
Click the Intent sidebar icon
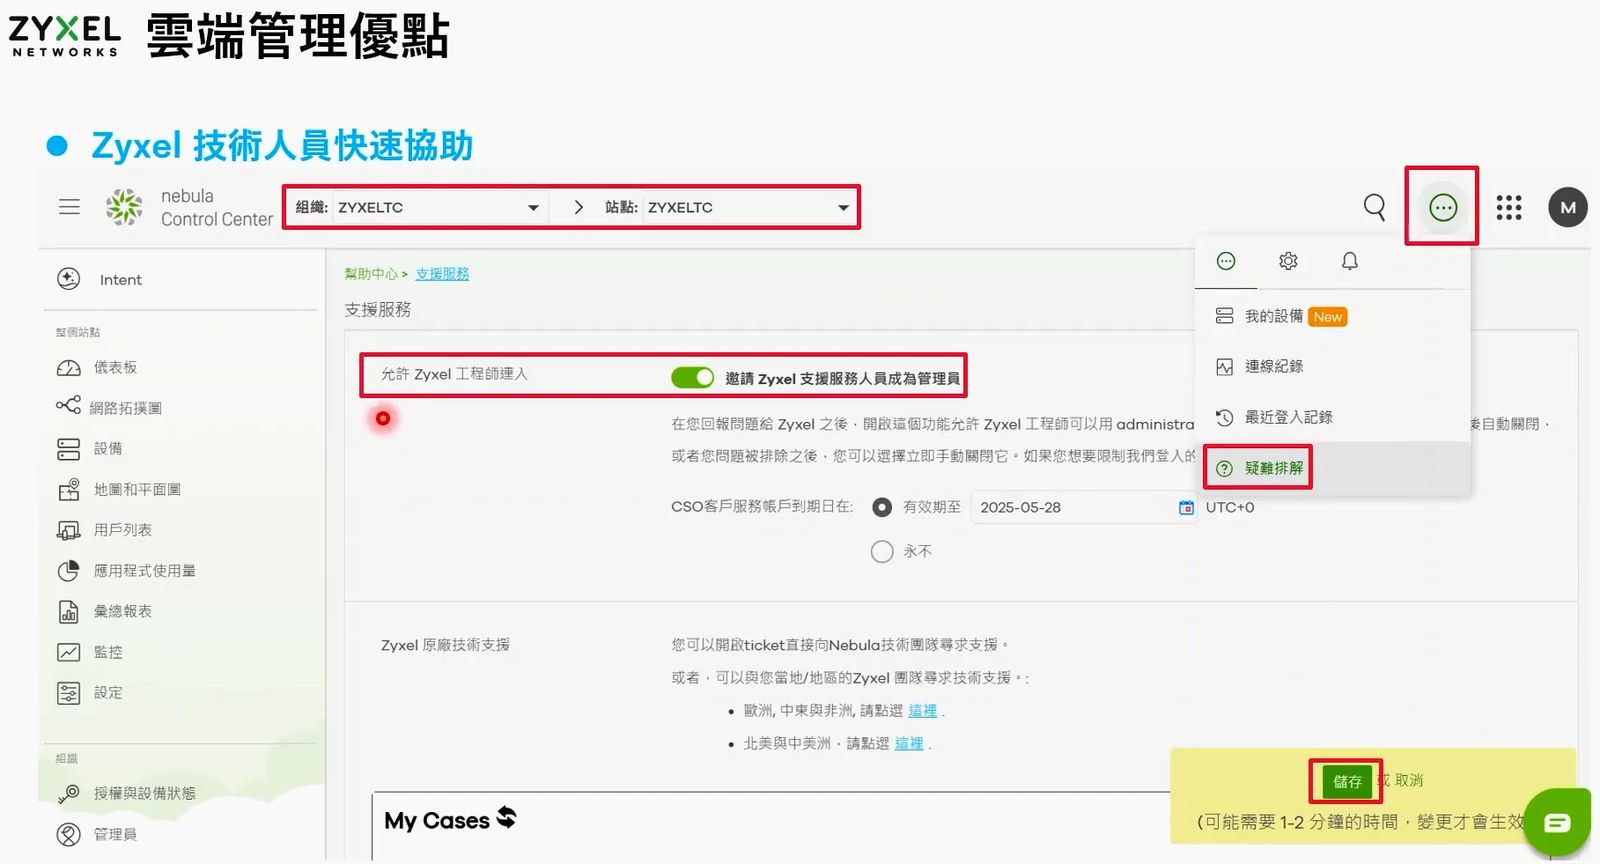pyautogui.click(x=69, y=279)
